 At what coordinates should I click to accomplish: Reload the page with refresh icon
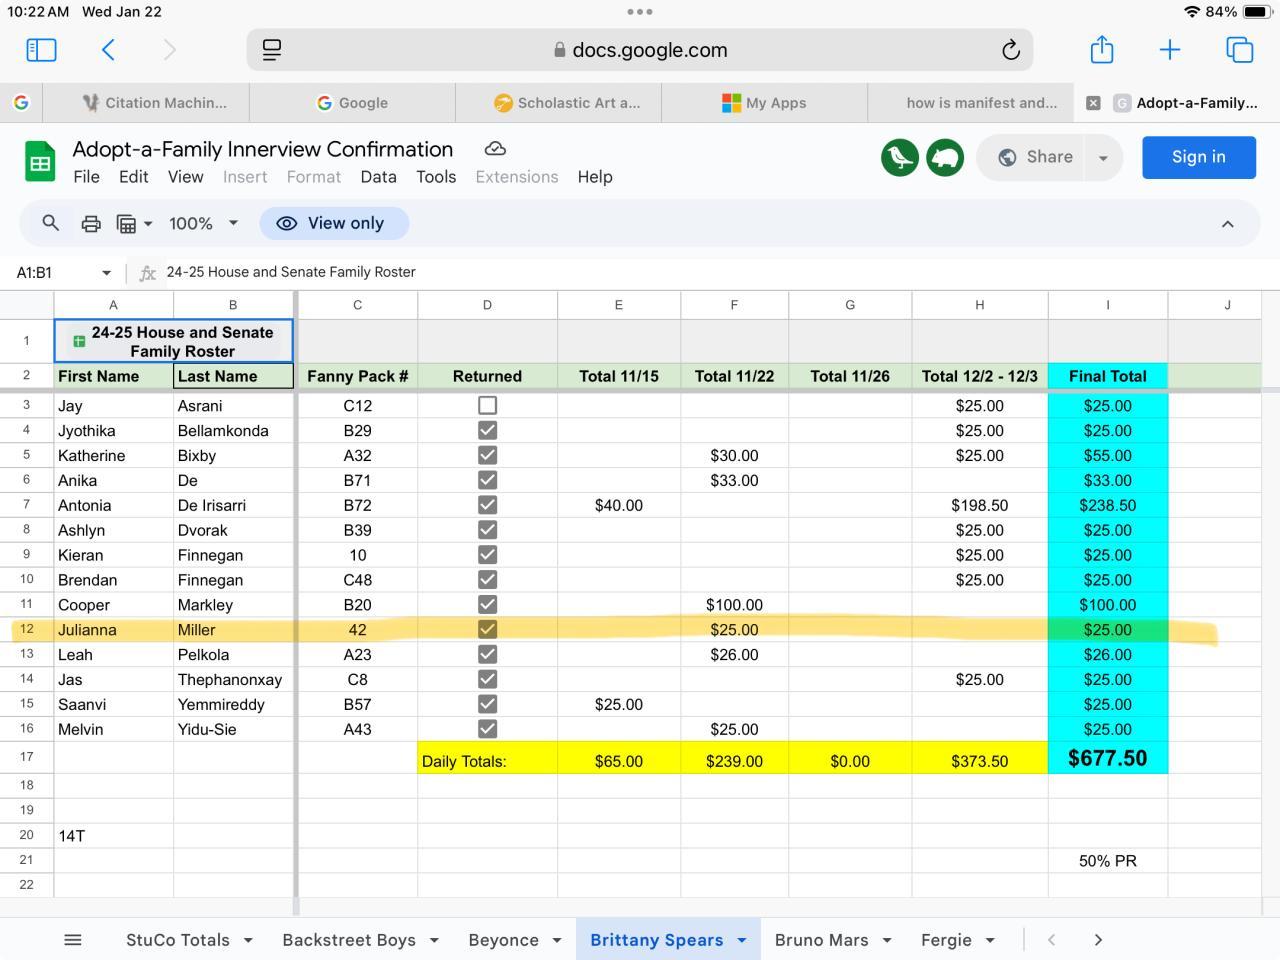click(x=1010, y=50)
